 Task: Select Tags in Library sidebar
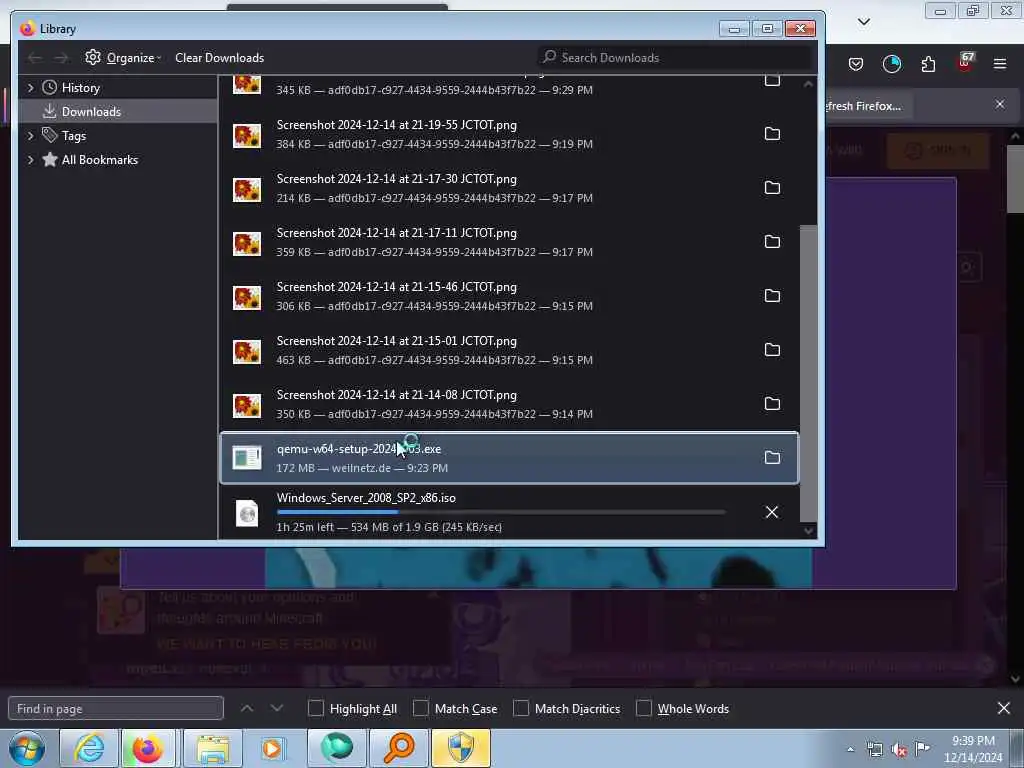point(74,136)
